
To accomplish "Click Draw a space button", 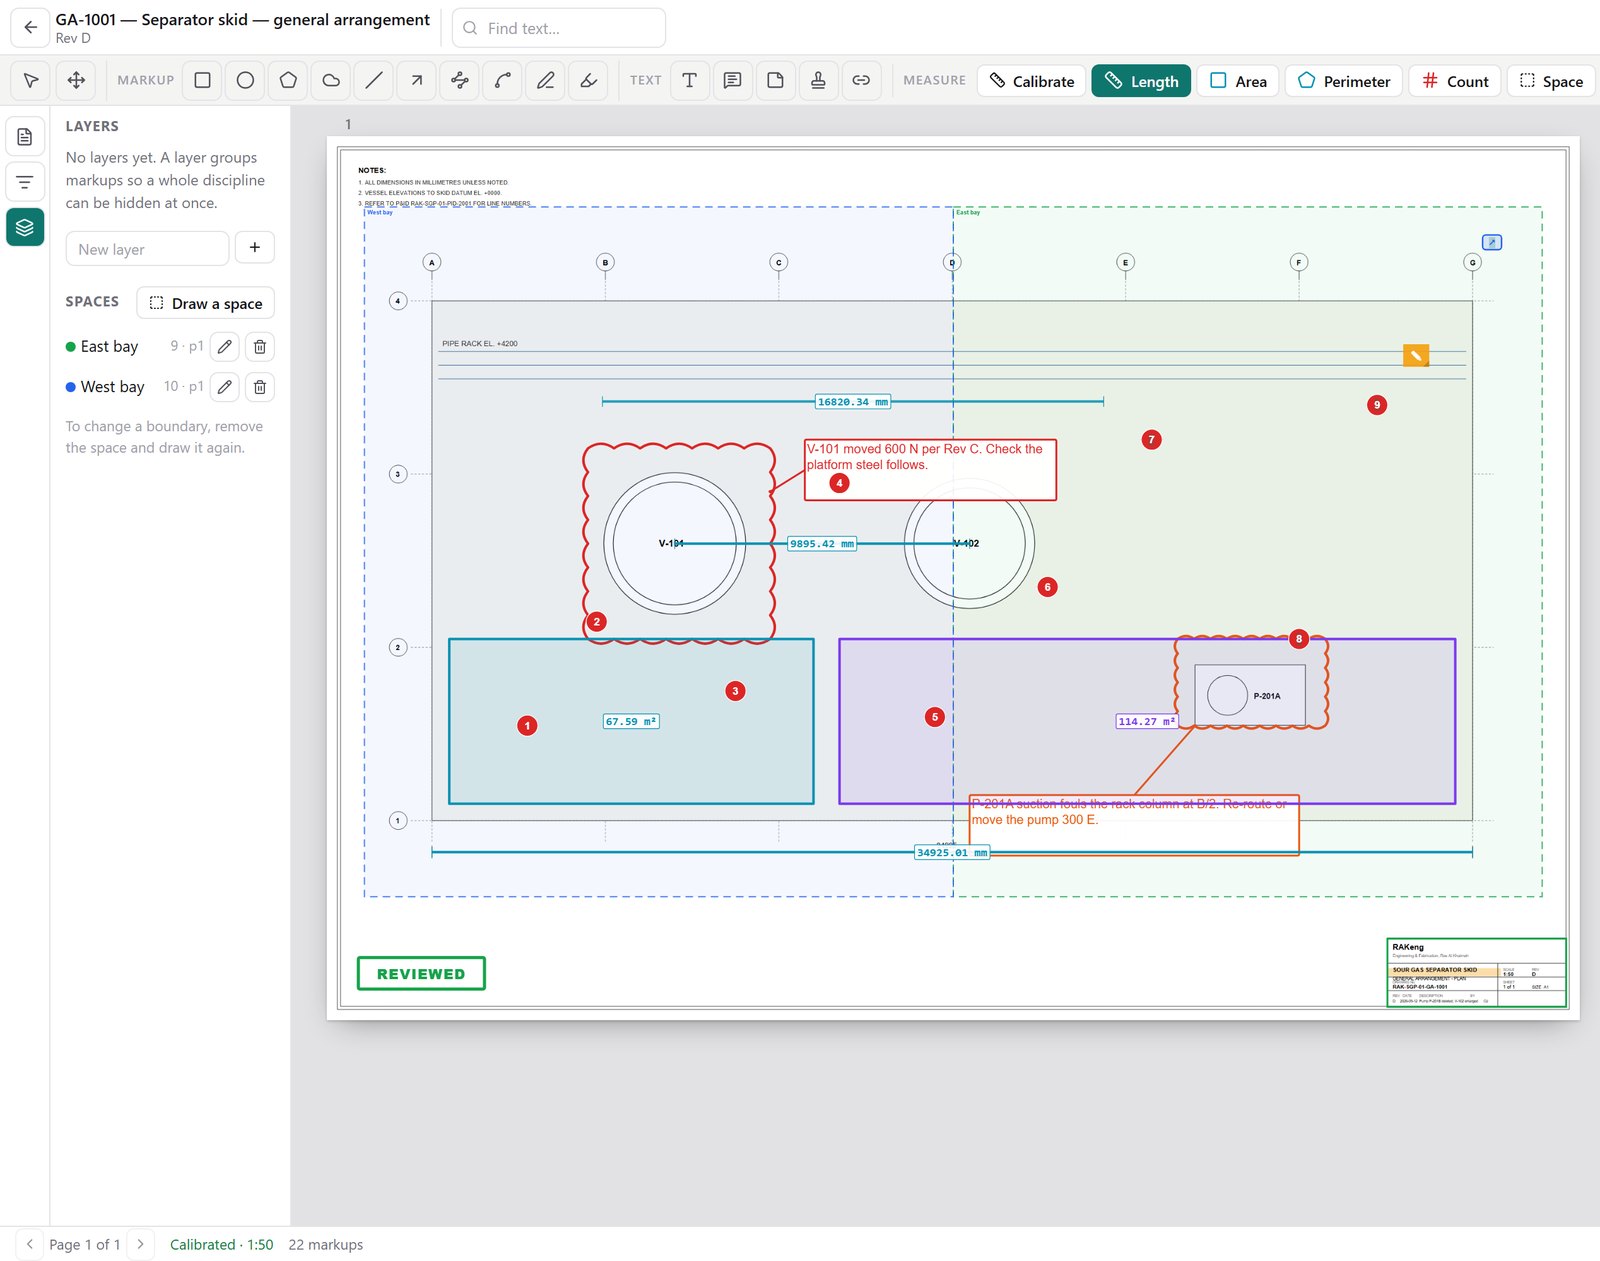I will pyautogui.click(x=206, y=303).
